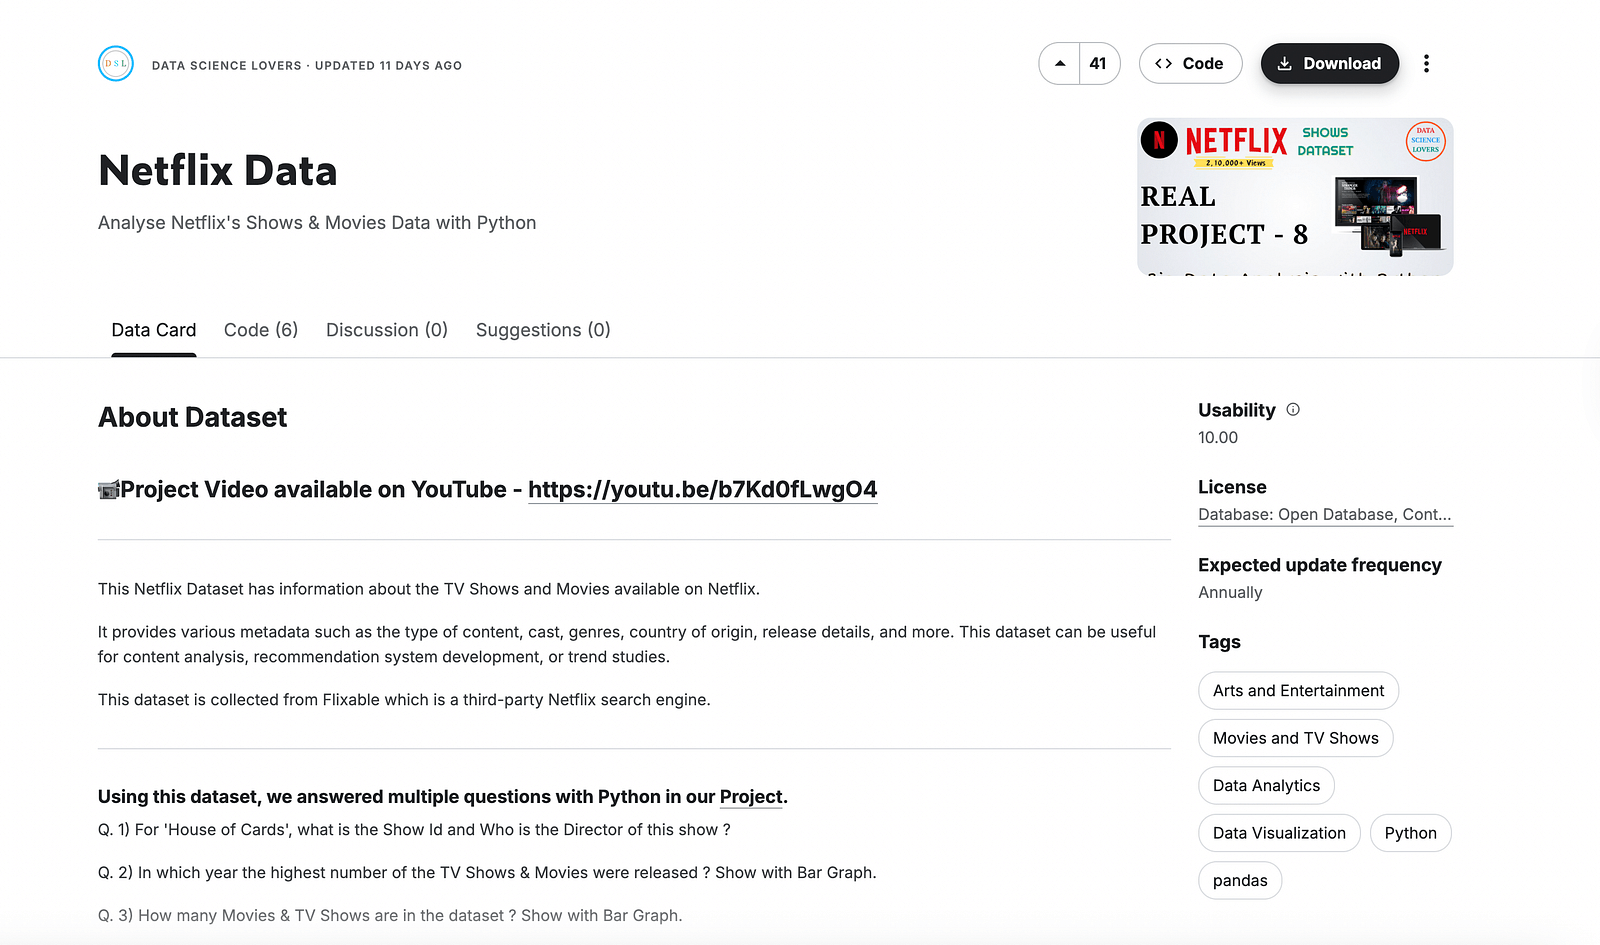This screenshot has width=1600, height=945.
Task: Open the Data Science Lovers profile avatar
Action: [116, 64]
